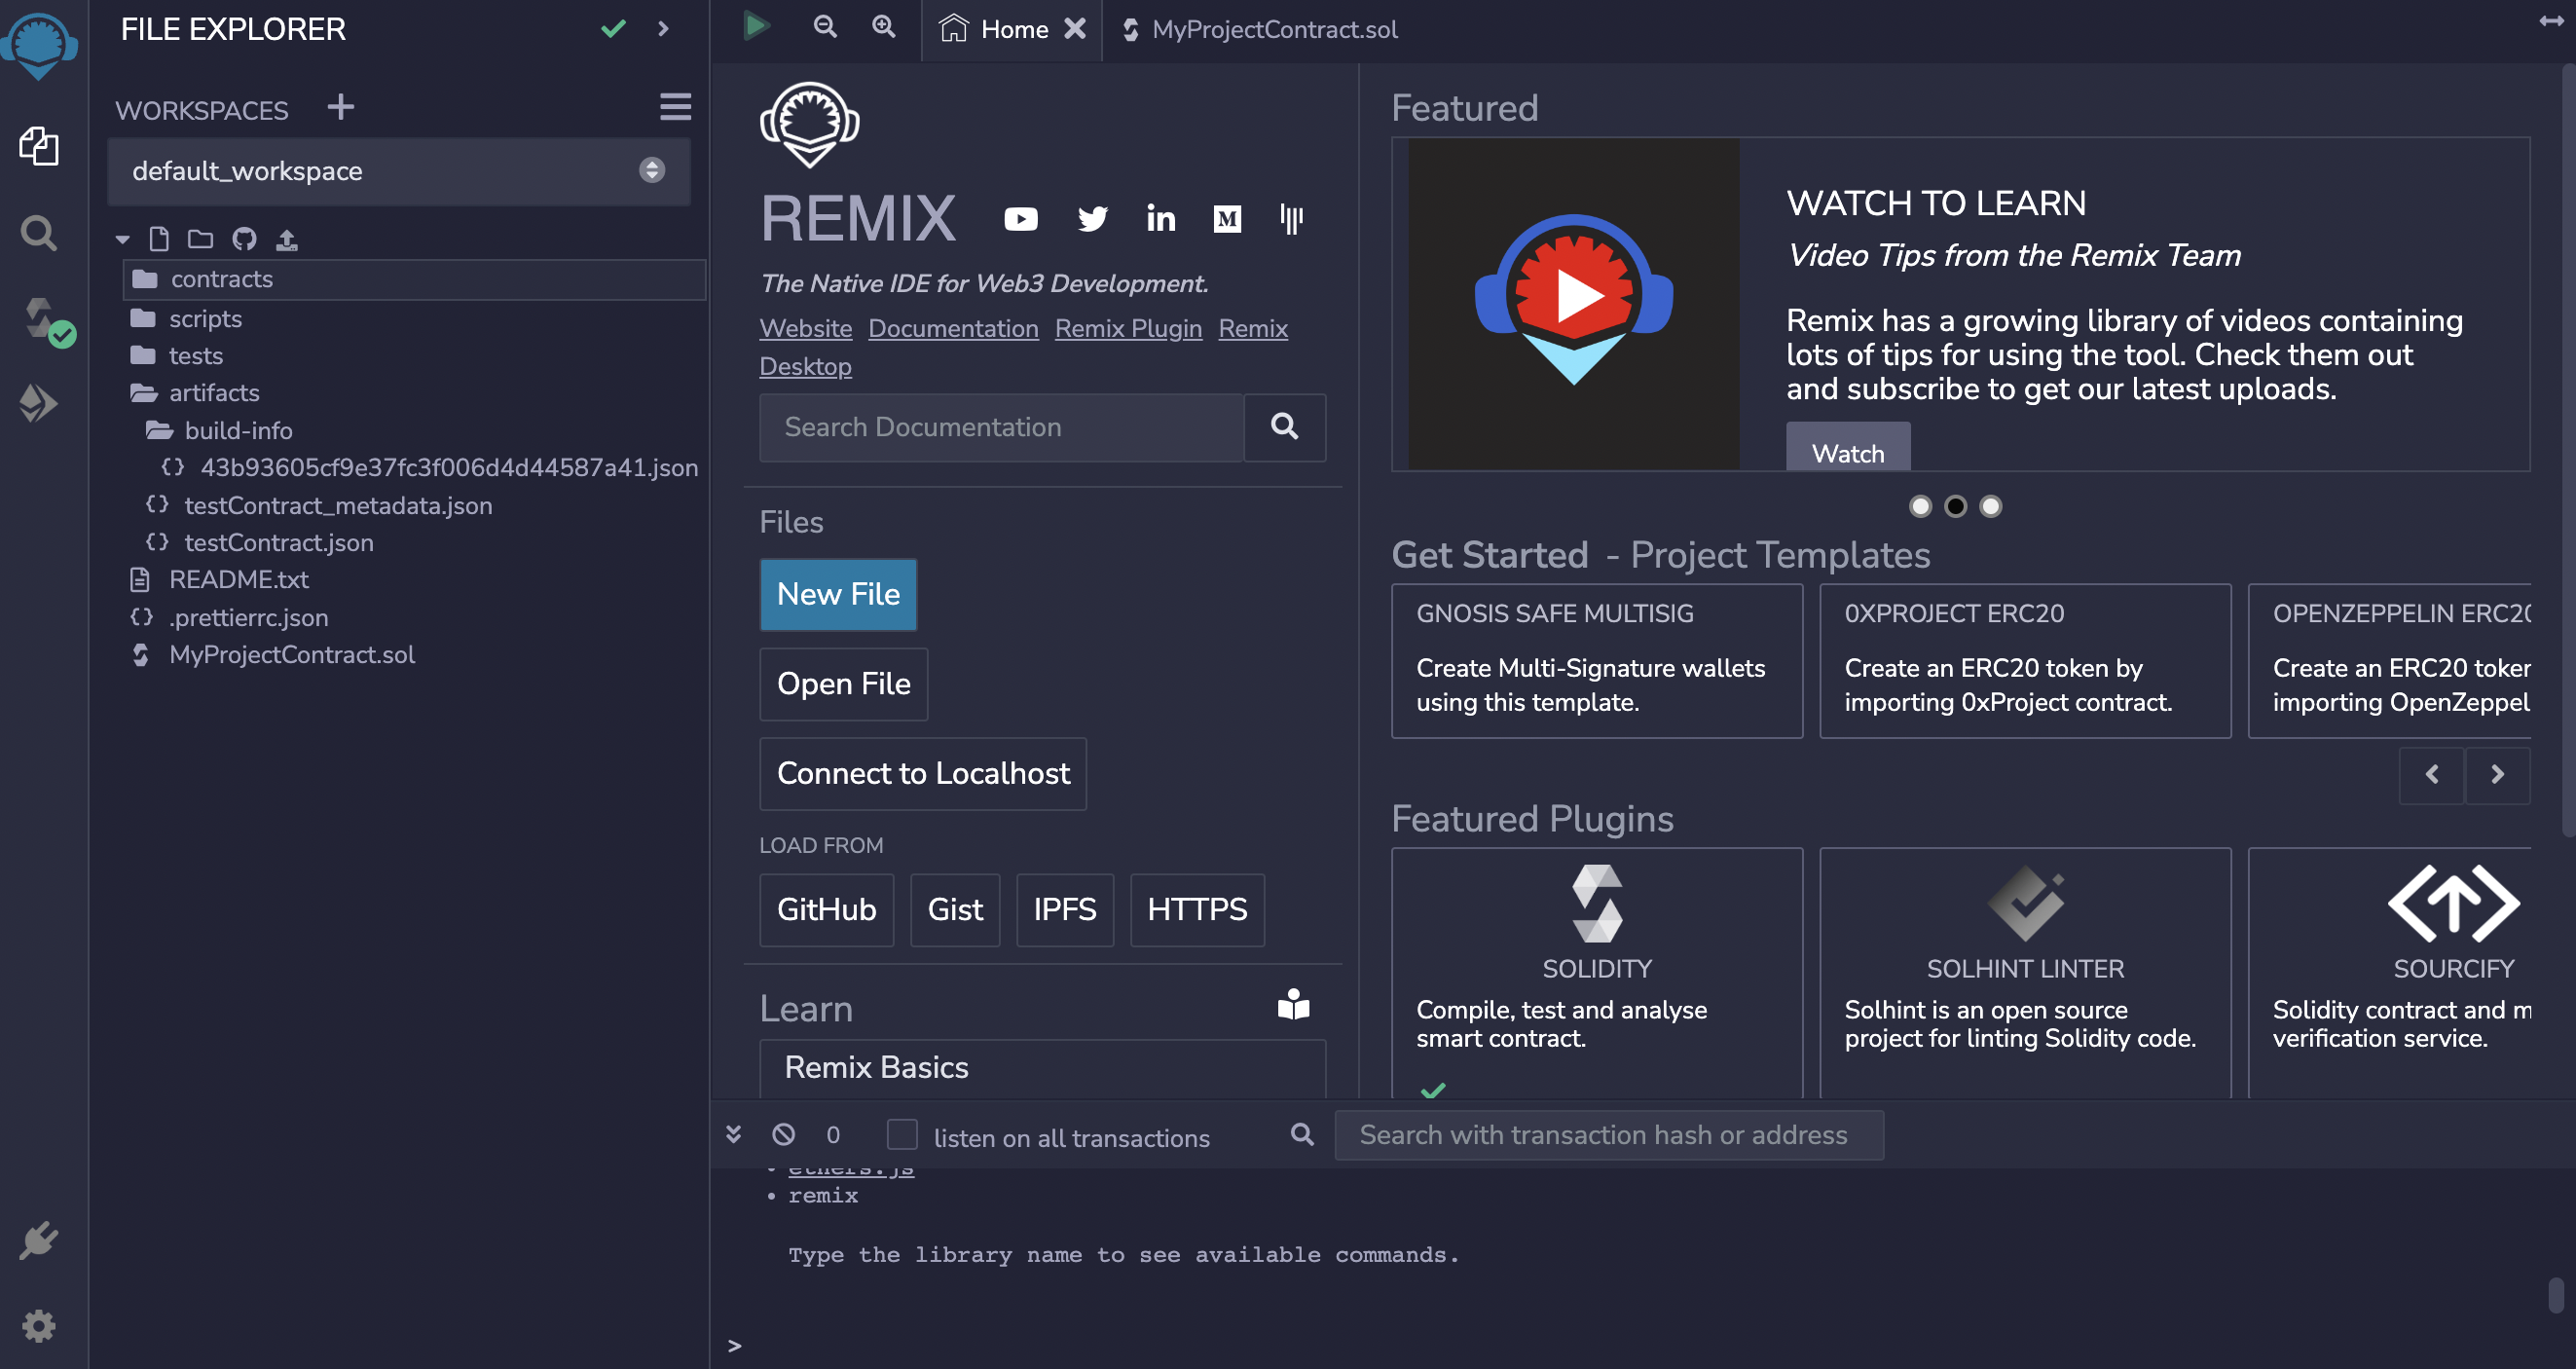Collapse the workspace root tree caret
The height and width of the screenshot is (1369, 2576).
(123, 240)
